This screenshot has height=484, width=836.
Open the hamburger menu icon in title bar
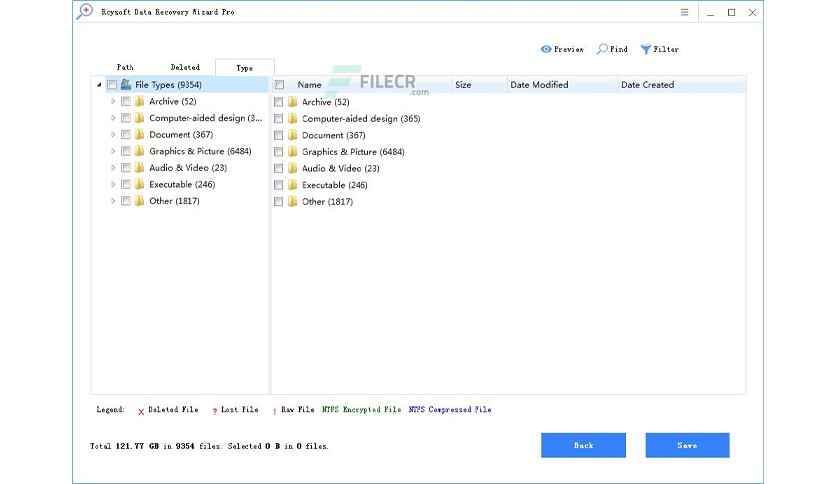(685, 12)
